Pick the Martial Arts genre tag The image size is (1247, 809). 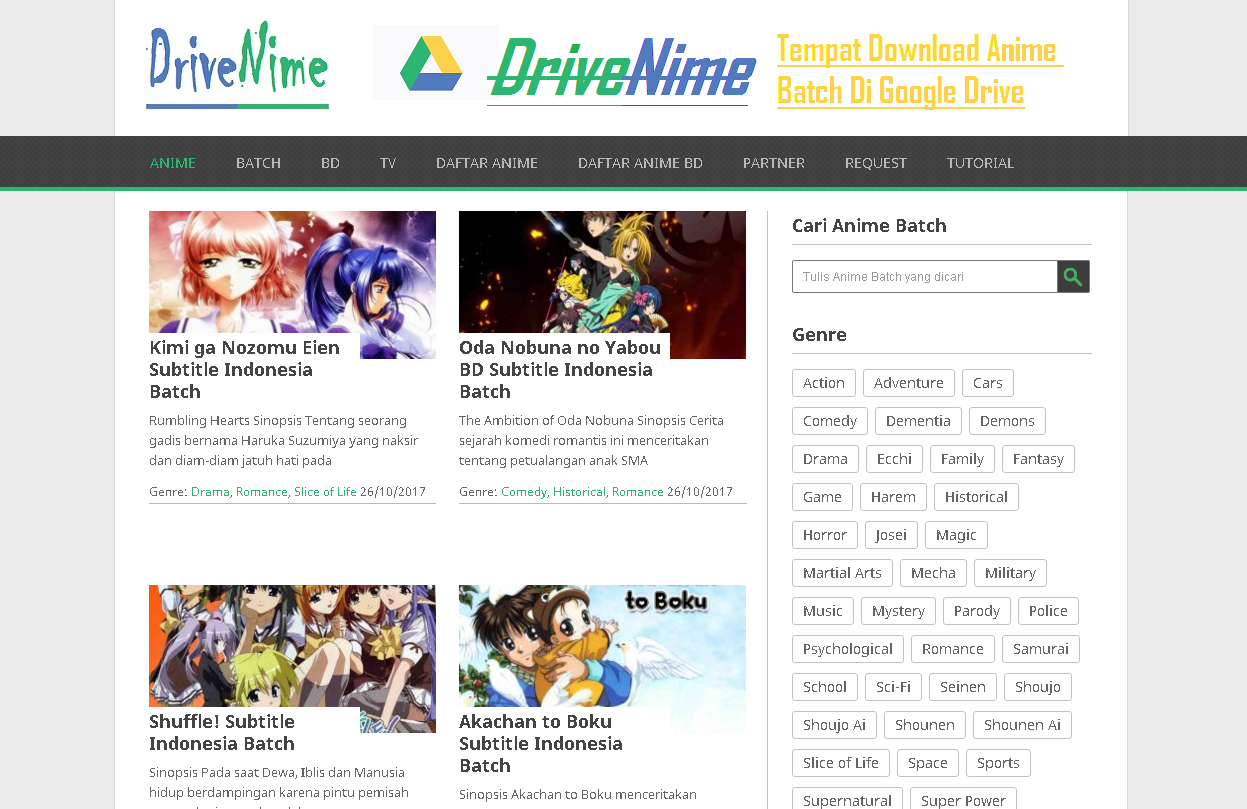coord(842,573)
